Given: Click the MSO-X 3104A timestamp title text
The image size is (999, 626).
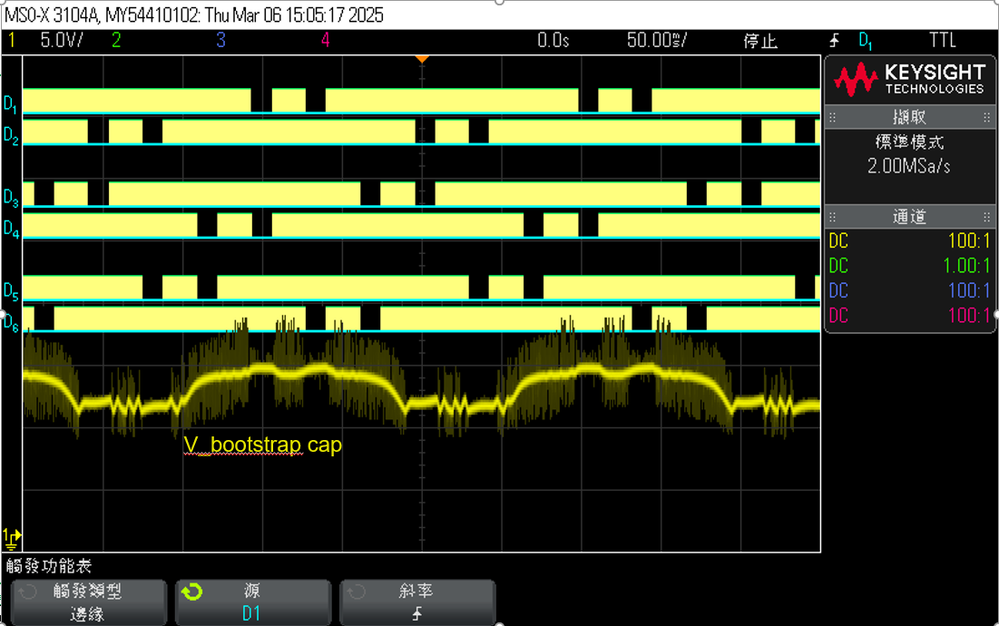Looking at the screenshot, I should tap(194, 15).
